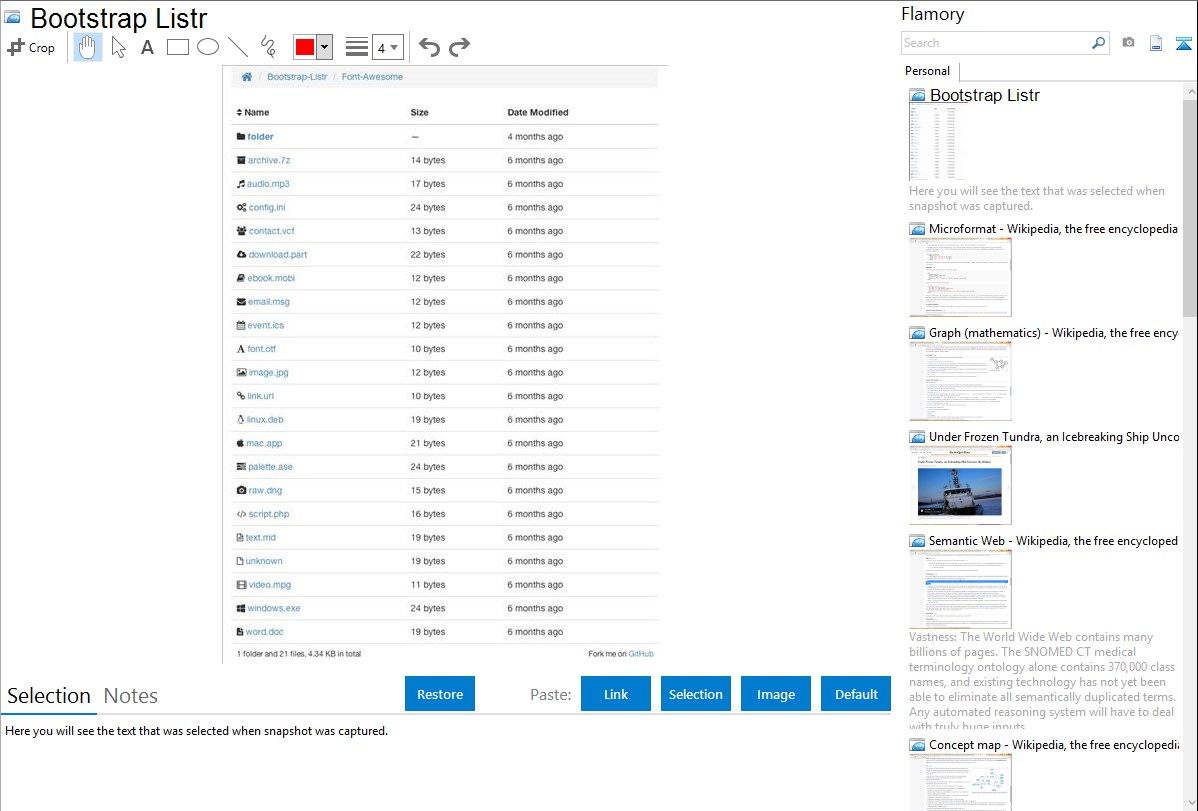Click the GitHub link in the footer
This screenshot has height=811, width=1198.
[641, 654]
